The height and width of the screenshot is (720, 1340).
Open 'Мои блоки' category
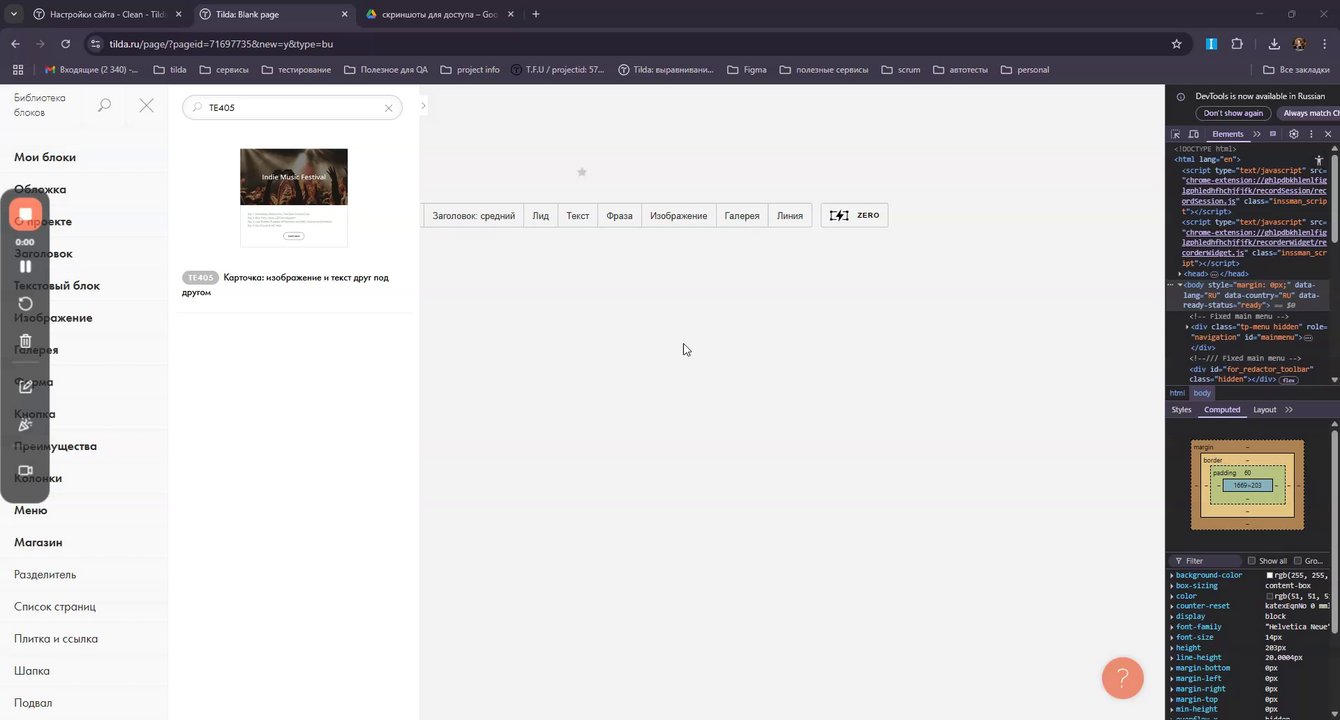45,157
